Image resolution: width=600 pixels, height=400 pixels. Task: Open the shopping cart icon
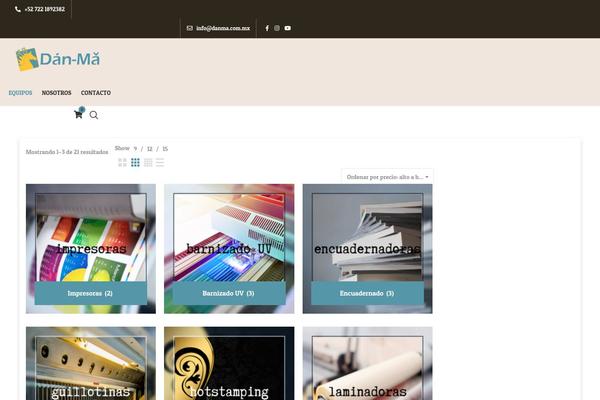point(78,114)
